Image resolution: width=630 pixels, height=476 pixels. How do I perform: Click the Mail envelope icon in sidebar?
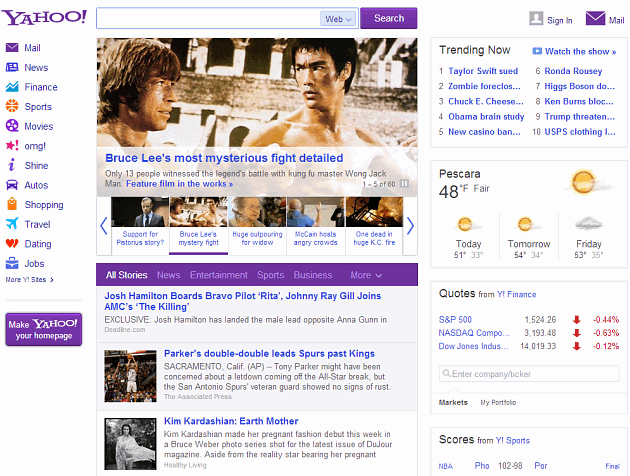point(12,48)
